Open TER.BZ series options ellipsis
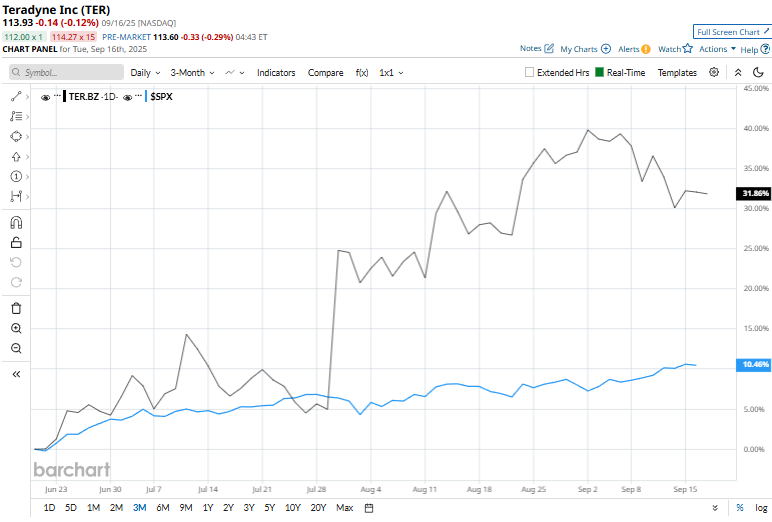 pos(57,96)
